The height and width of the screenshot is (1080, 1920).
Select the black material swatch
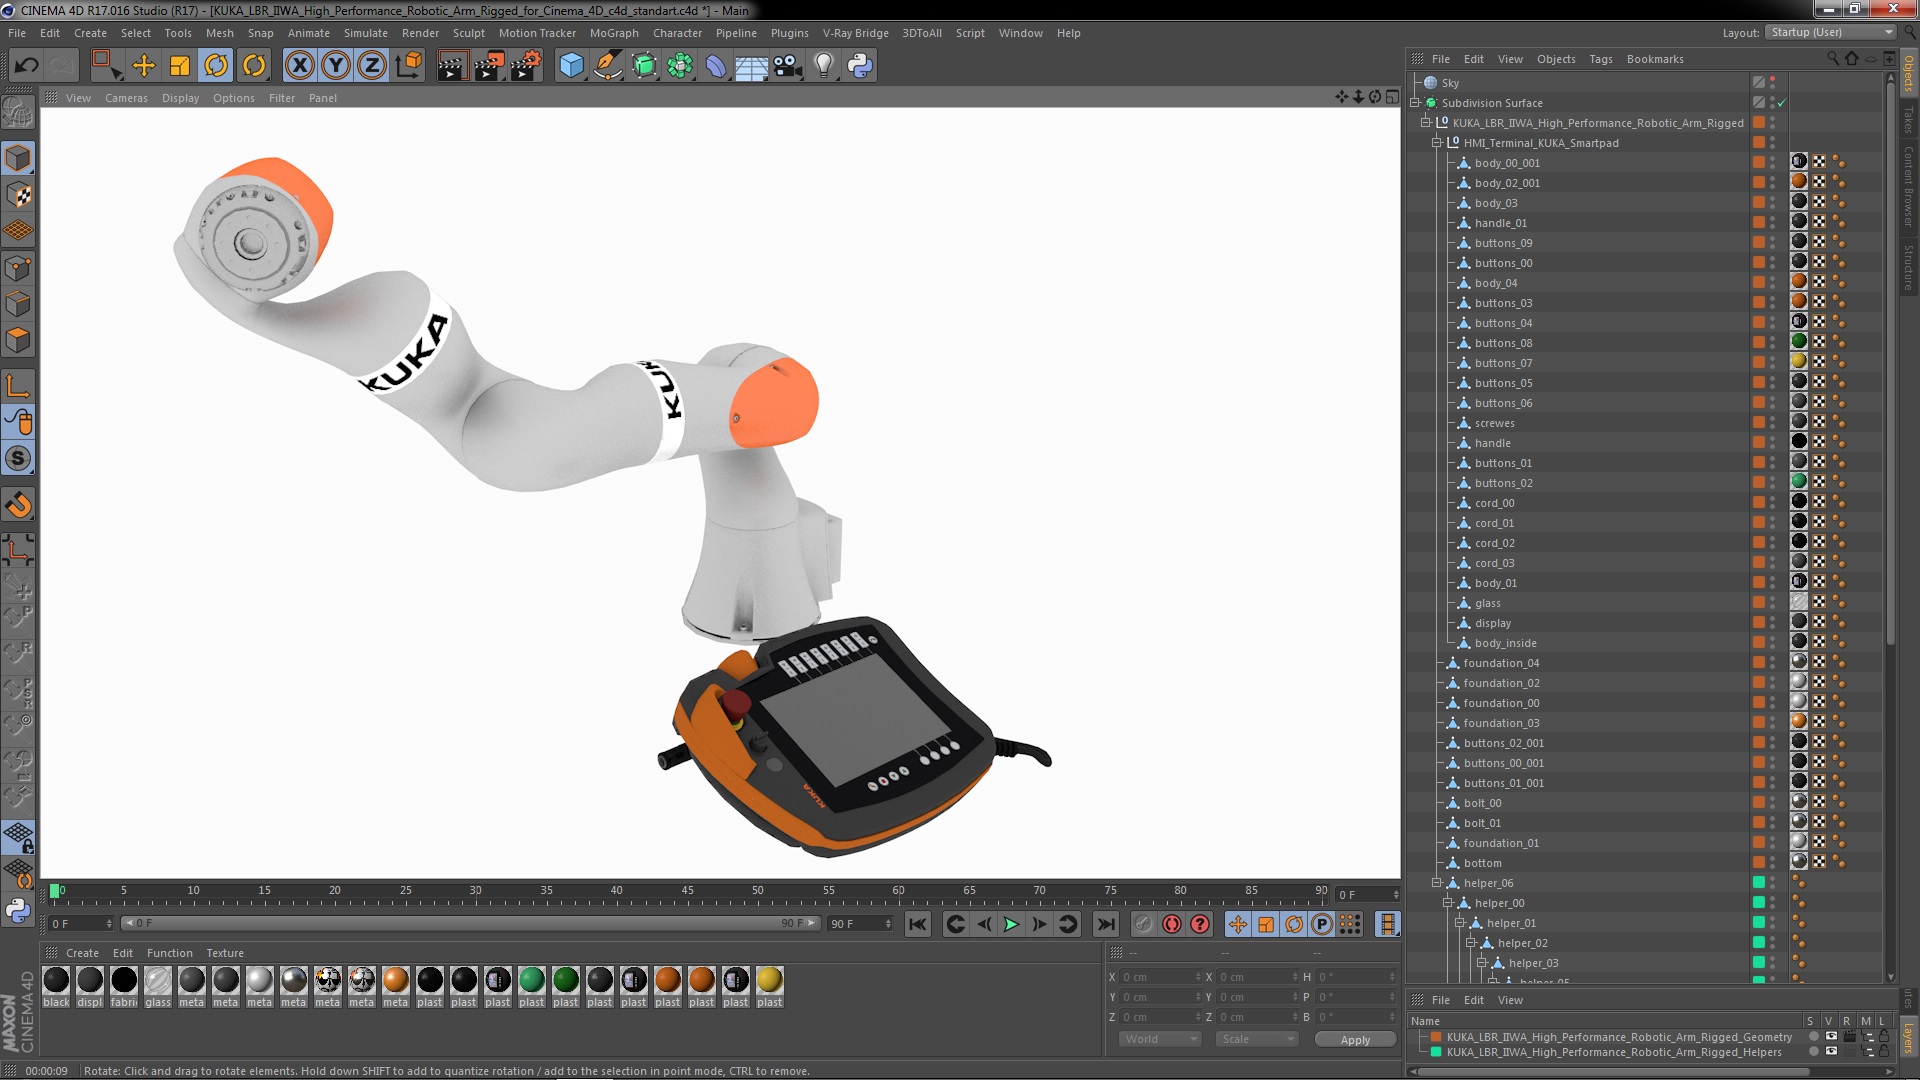click(56, 987)
